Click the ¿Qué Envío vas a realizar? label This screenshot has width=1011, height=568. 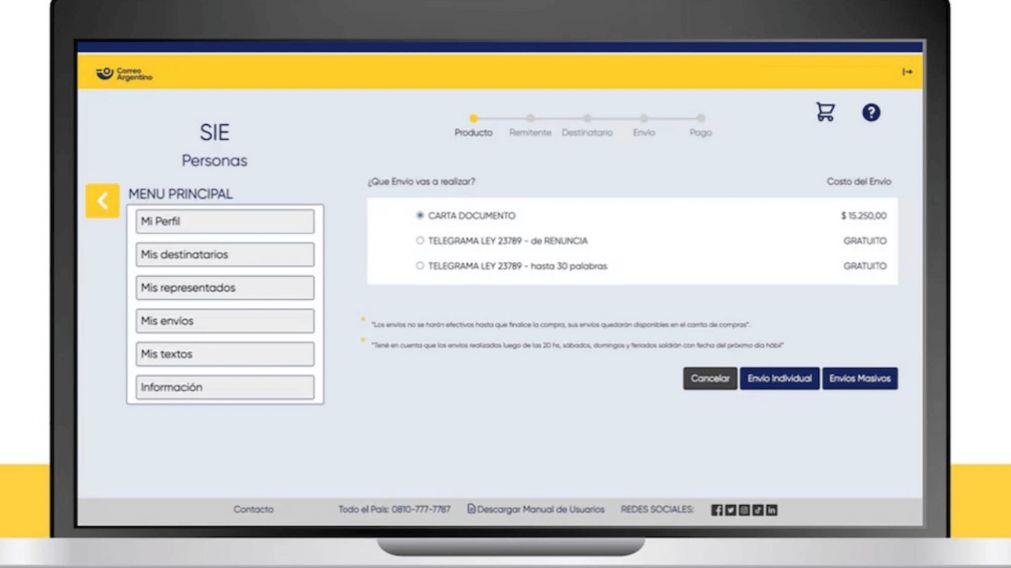pyautogui.click(x=422, y=182)
